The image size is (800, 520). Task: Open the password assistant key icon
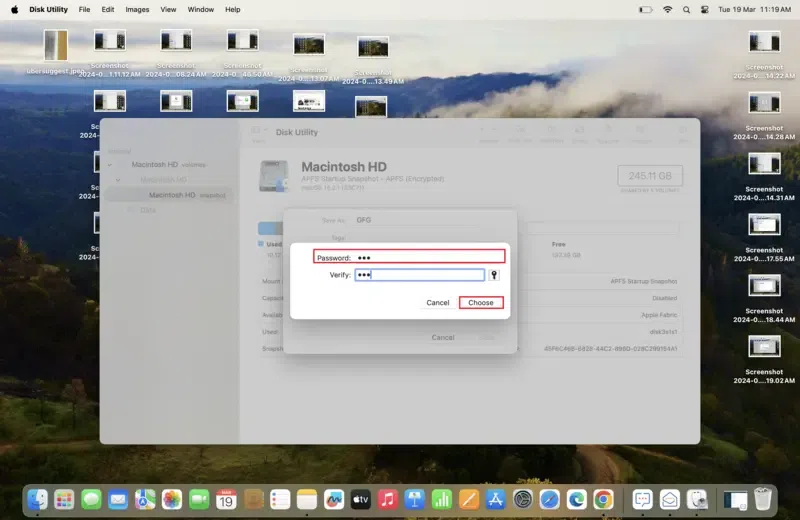click(x=494, y=275)
